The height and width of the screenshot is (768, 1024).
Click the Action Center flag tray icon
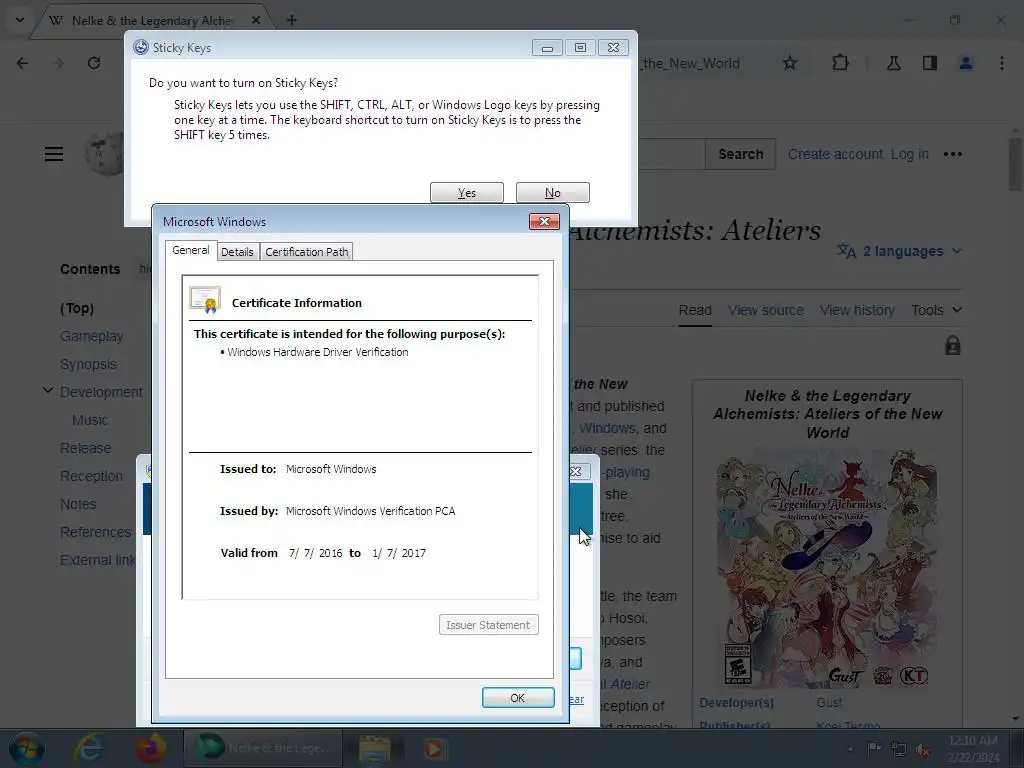pyautogui.click(x=874, y=749)
